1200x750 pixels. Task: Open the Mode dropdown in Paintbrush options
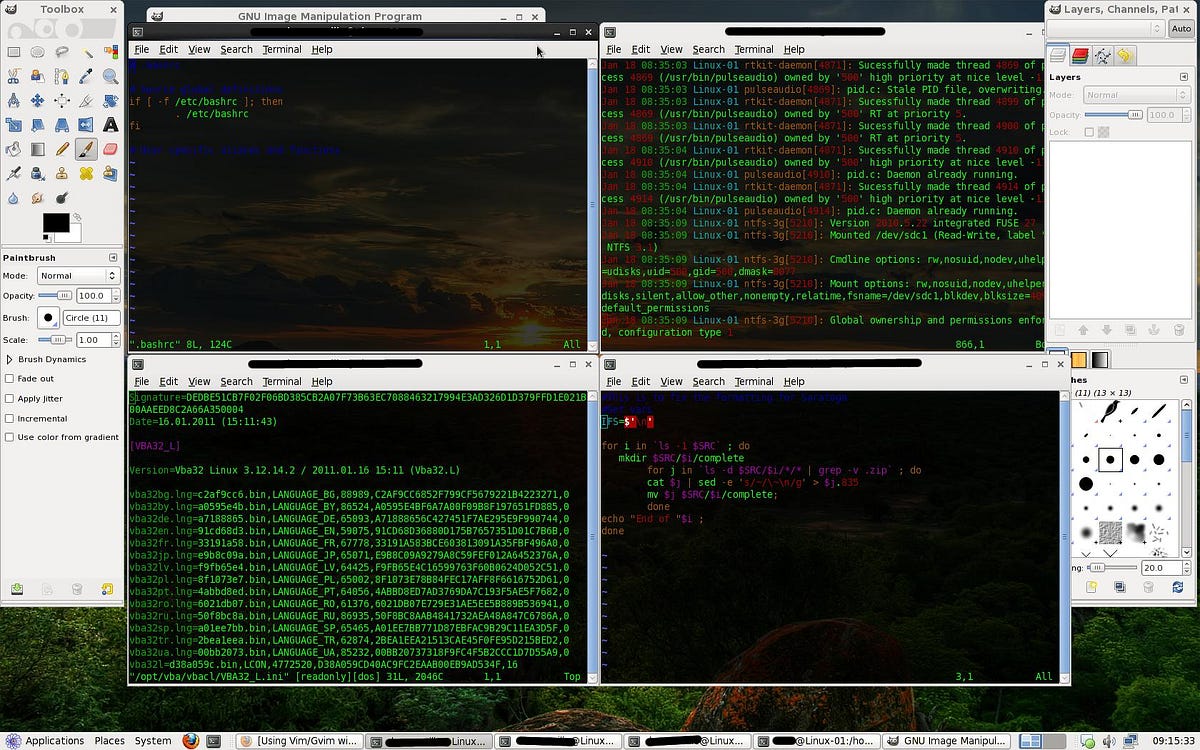click(x=78, y=275)
